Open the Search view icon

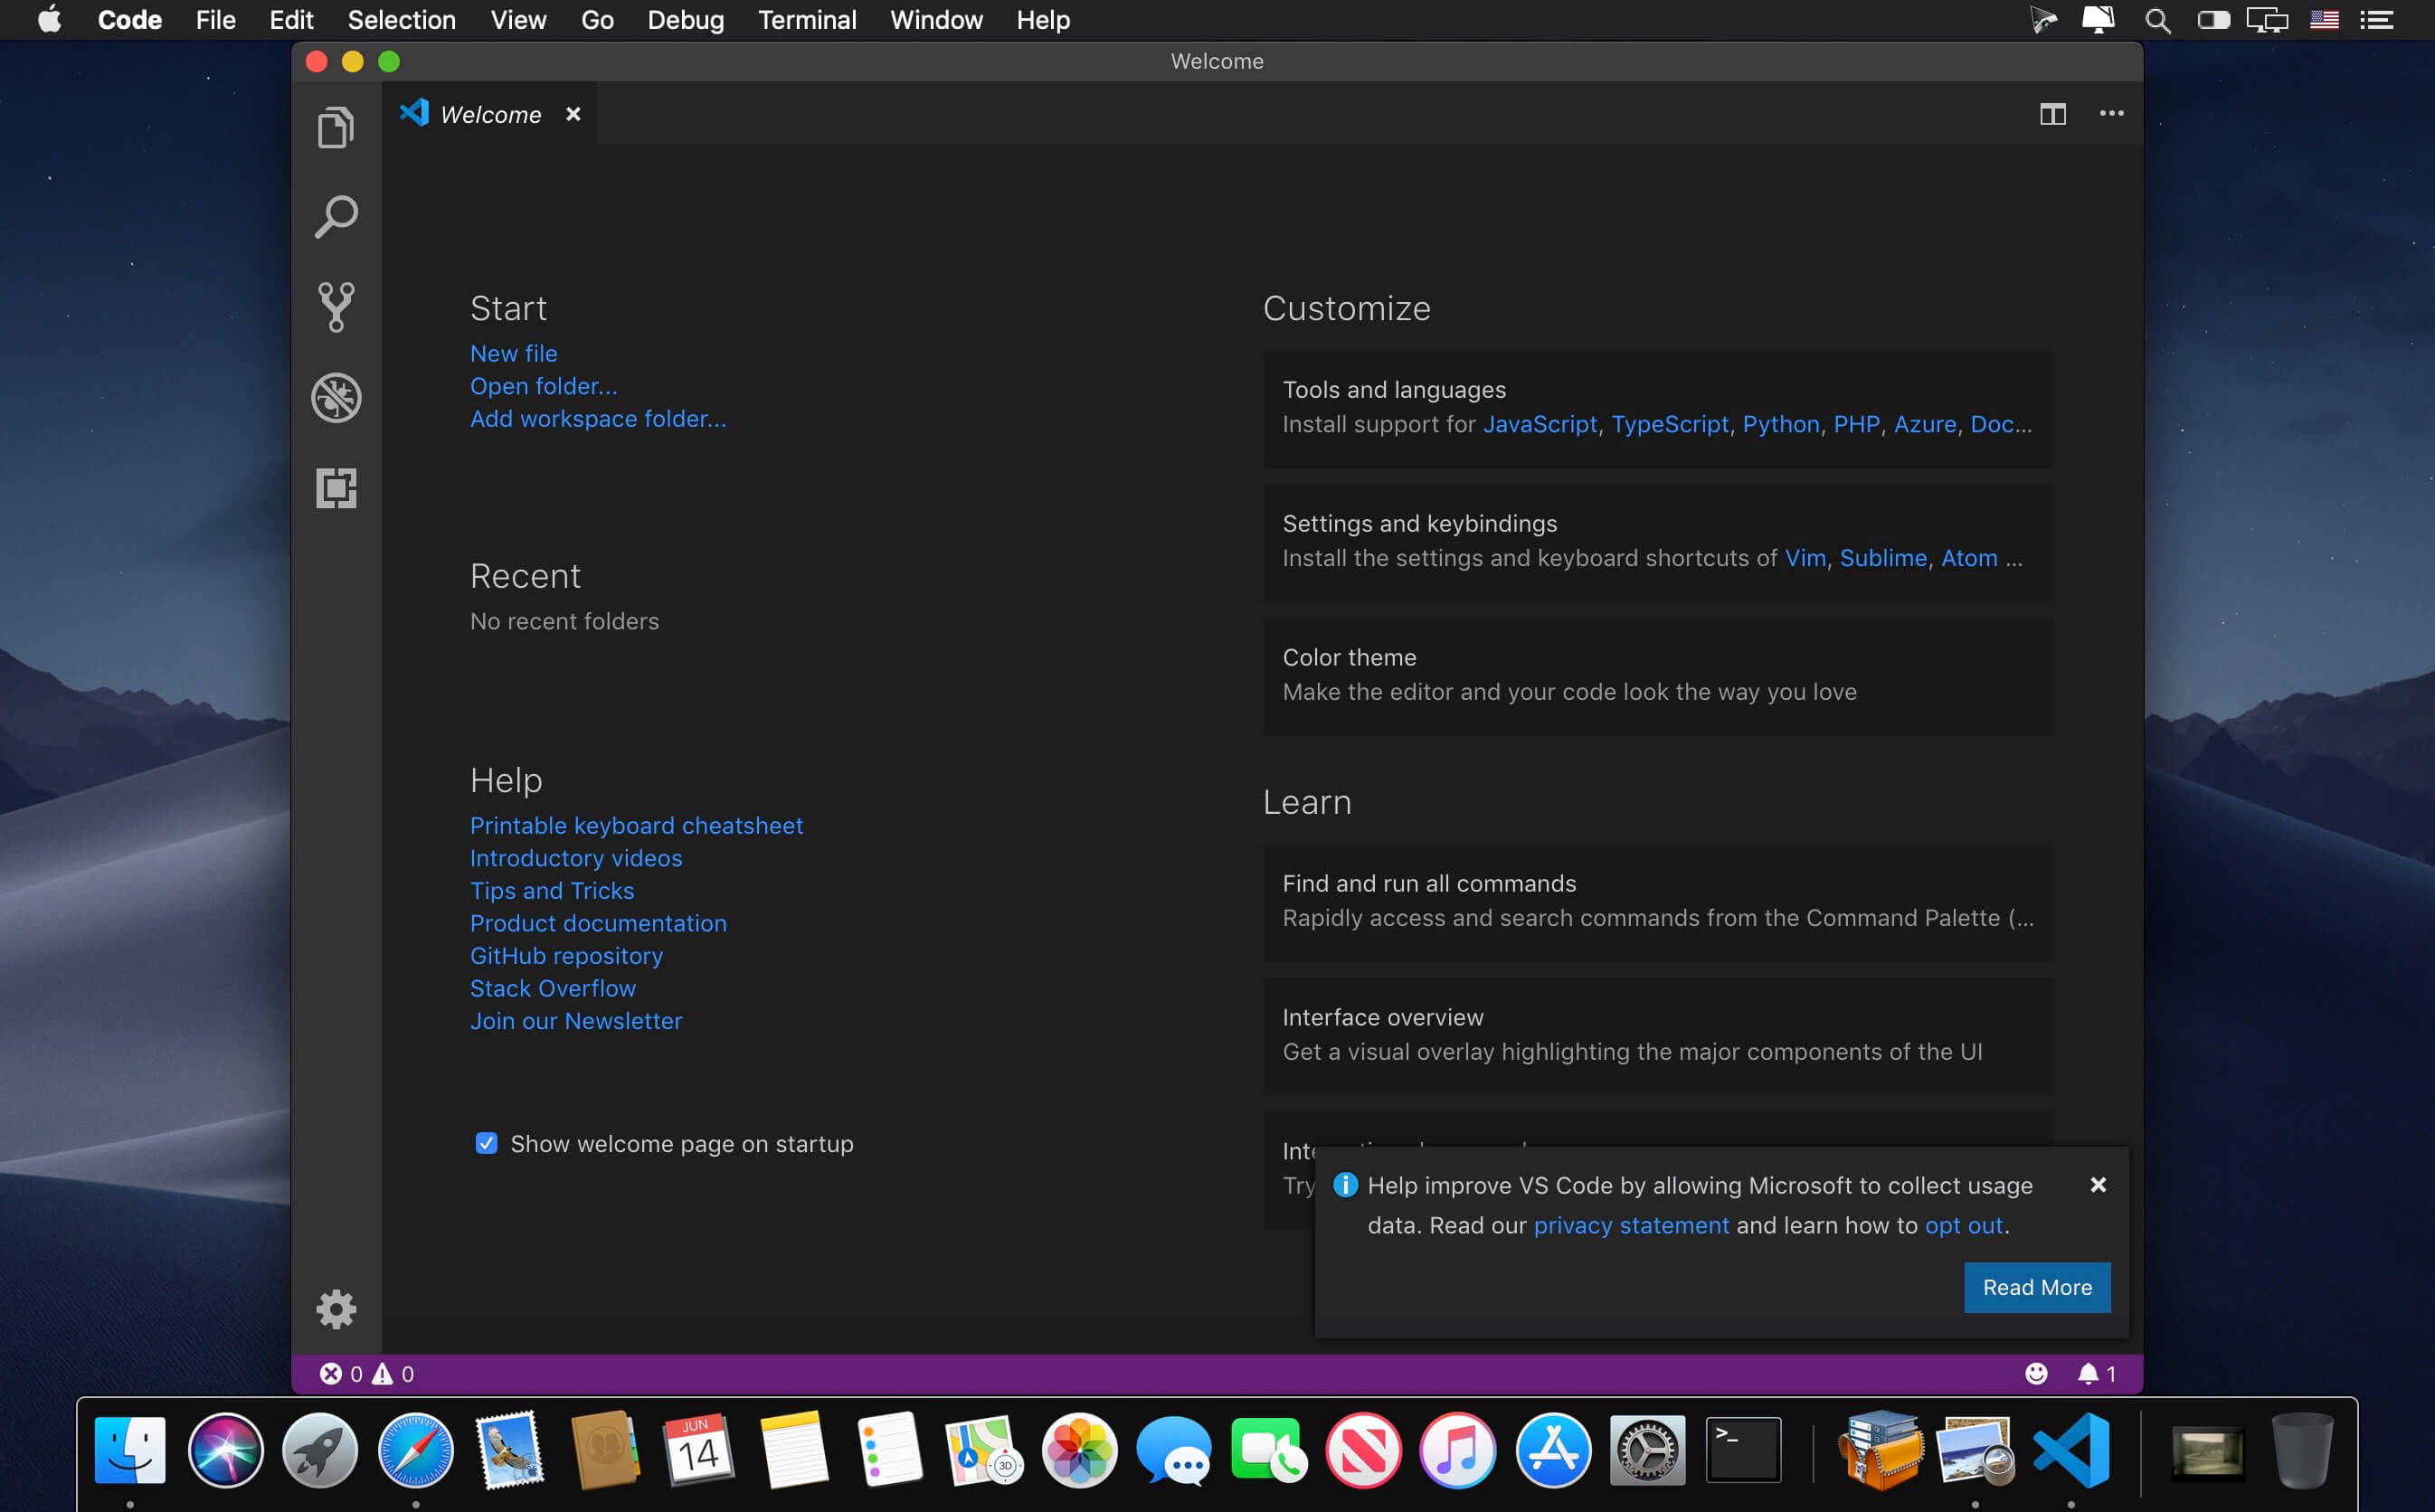click(x=336, y=217)
